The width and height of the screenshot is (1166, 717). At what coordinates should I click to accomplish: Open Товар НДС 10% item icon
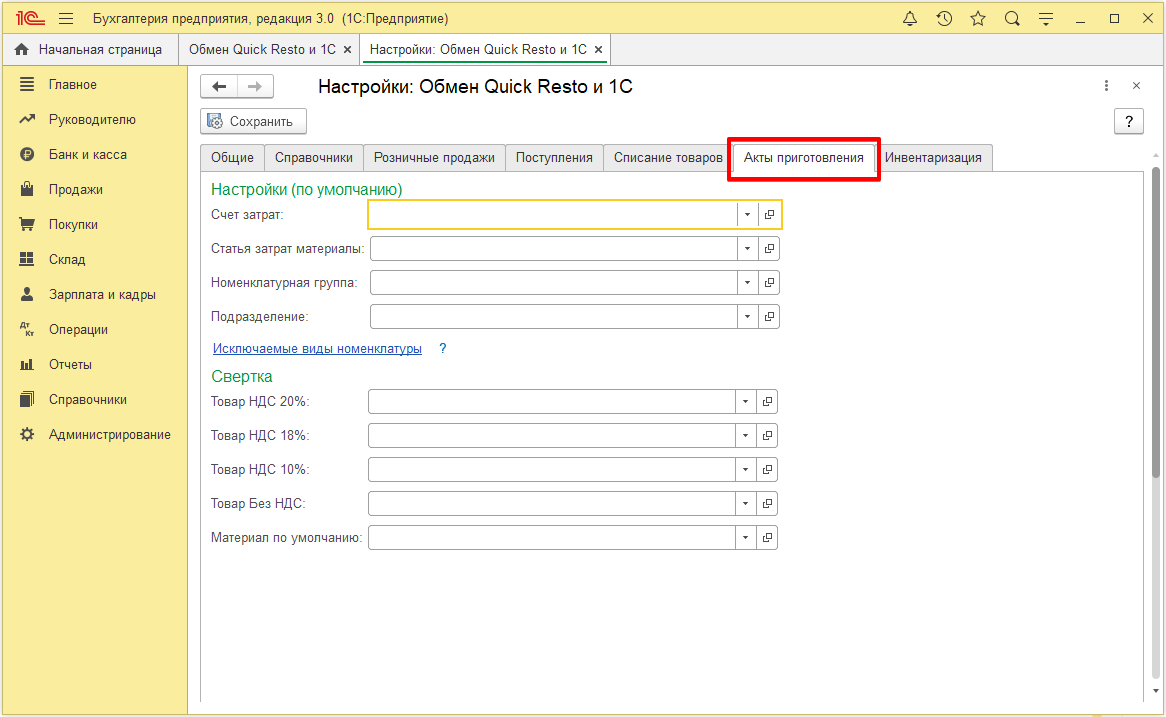point(767,470)
